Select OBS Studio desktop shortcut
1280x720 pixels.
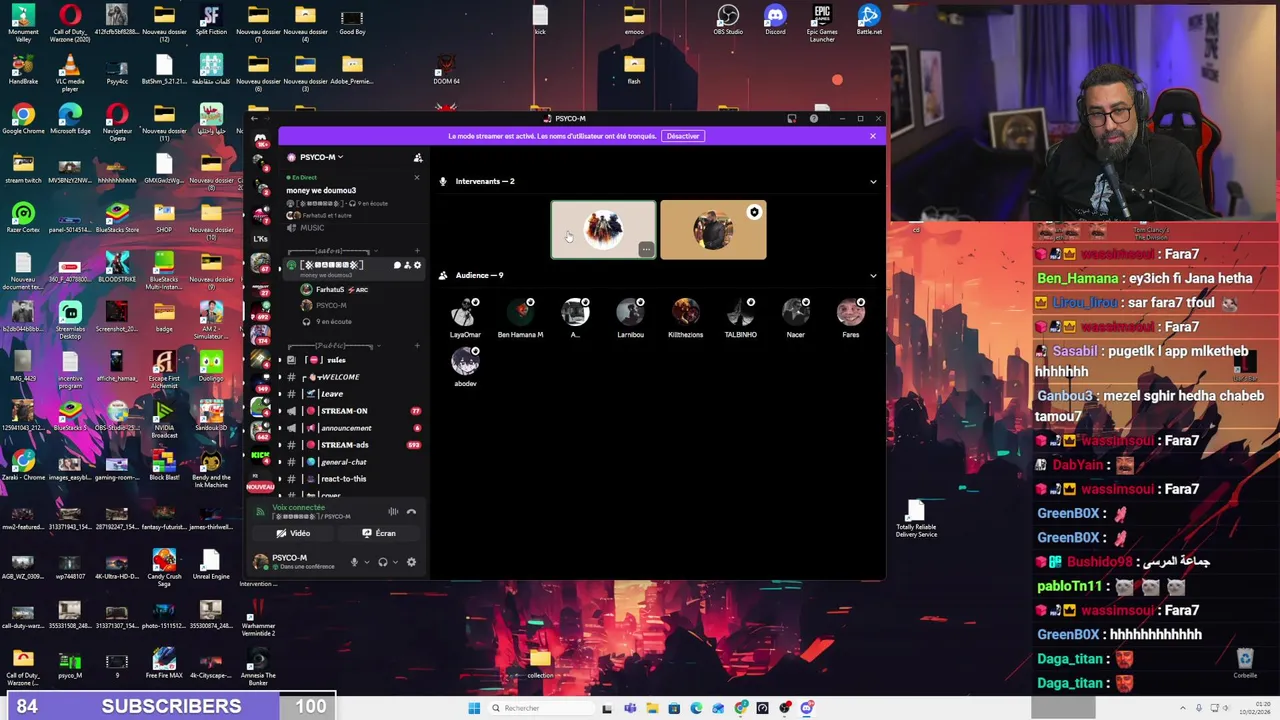[728, 20]
